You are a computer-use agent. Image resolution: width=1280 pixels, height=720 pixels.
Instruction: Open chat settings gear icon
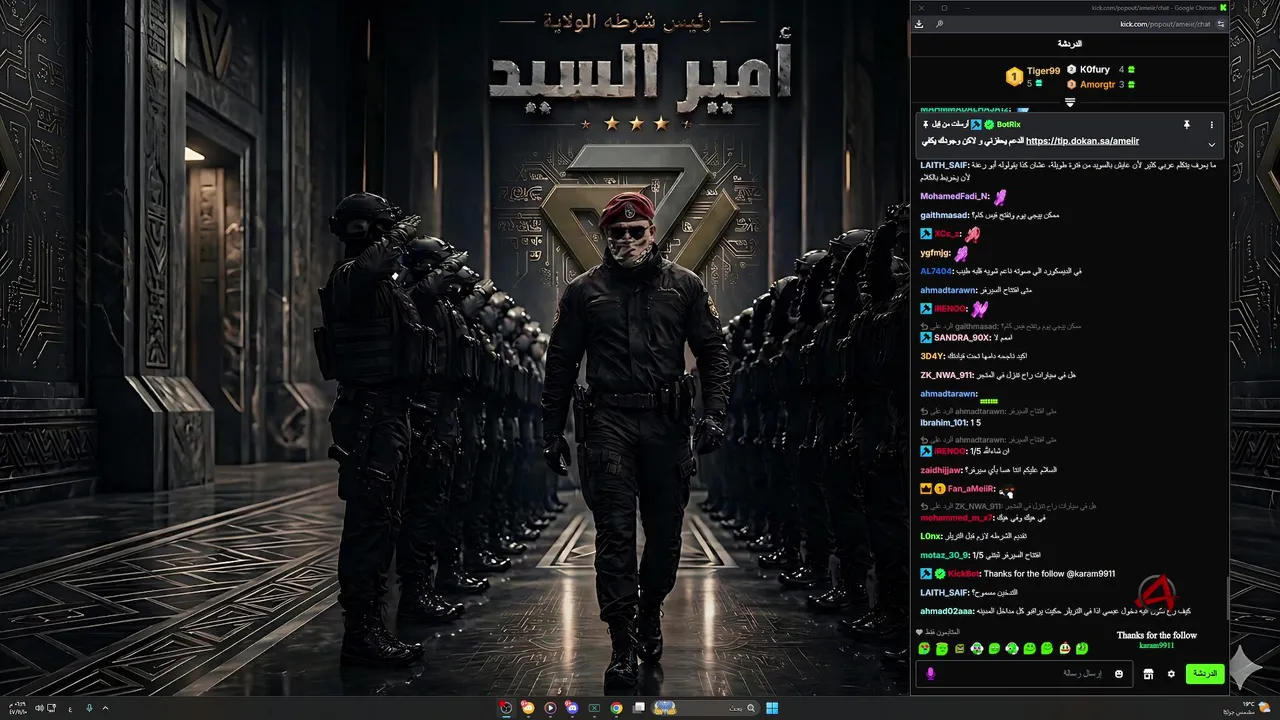click(x=1171, y=674)
